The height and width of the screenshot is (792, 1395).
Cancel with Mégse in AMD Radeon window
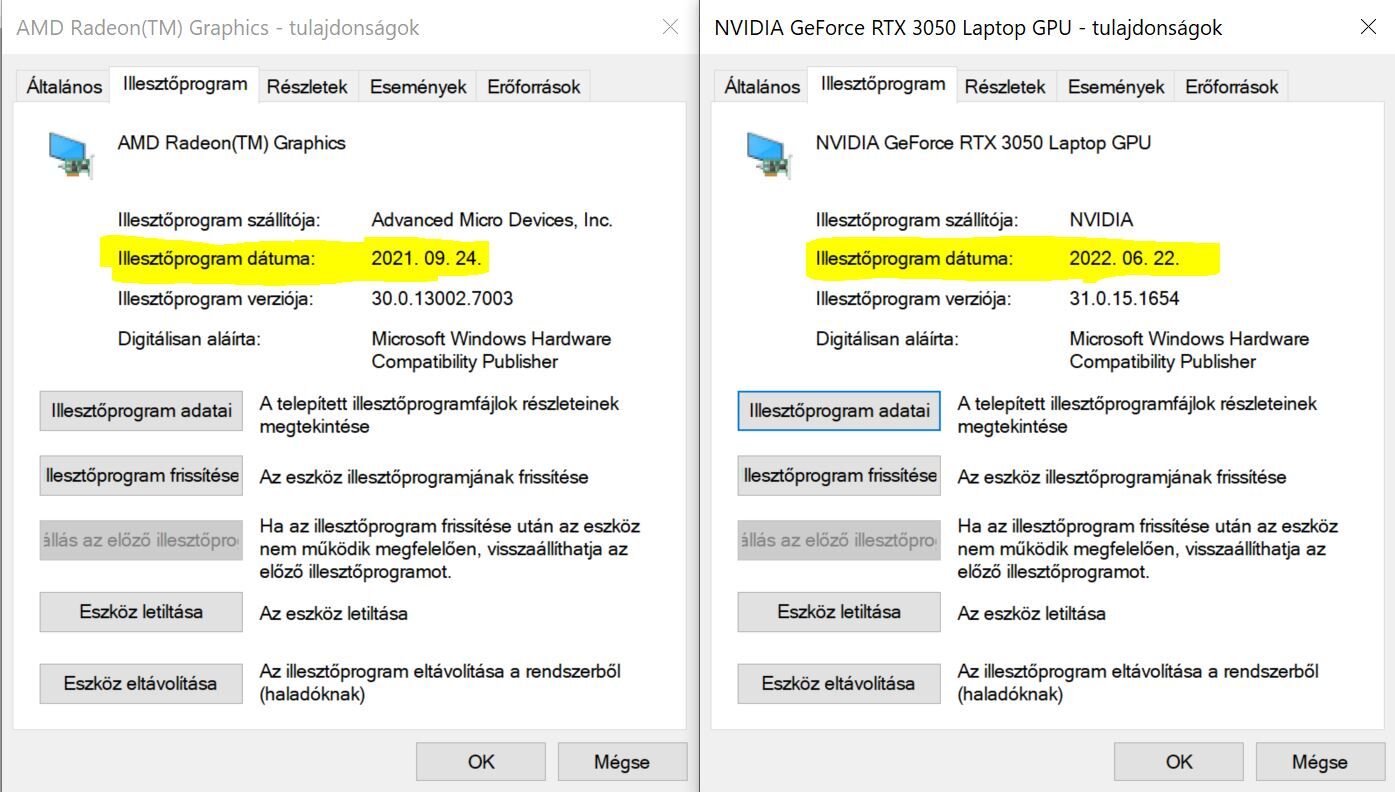622,762
